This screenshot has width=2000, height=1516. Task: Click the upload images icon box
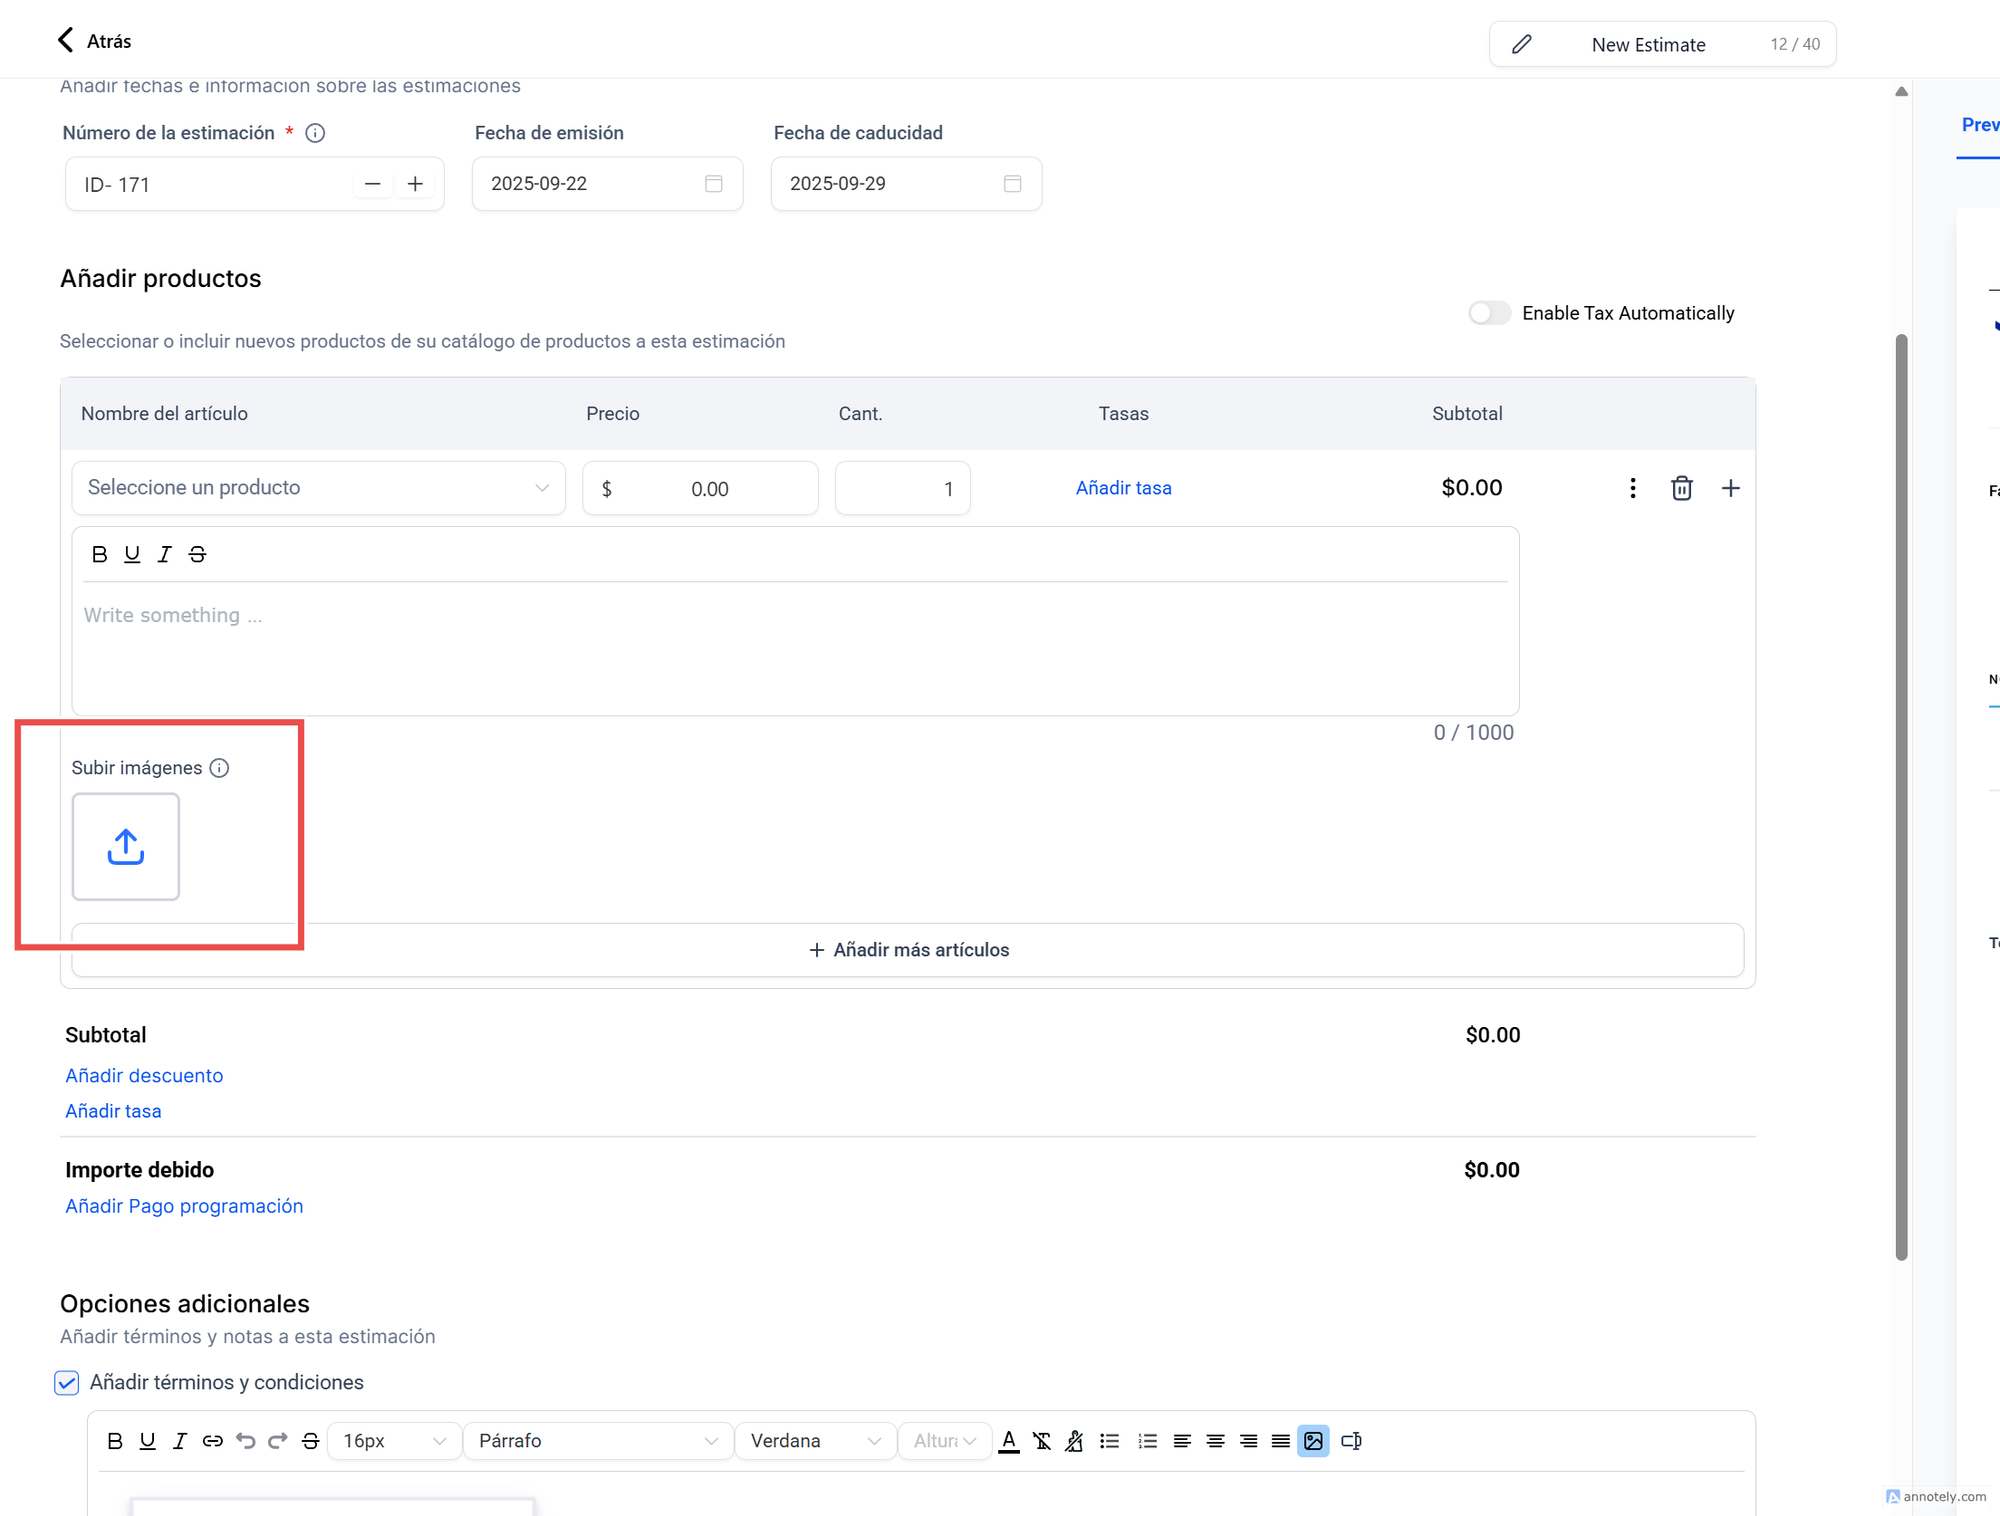[x=125, y=846]
